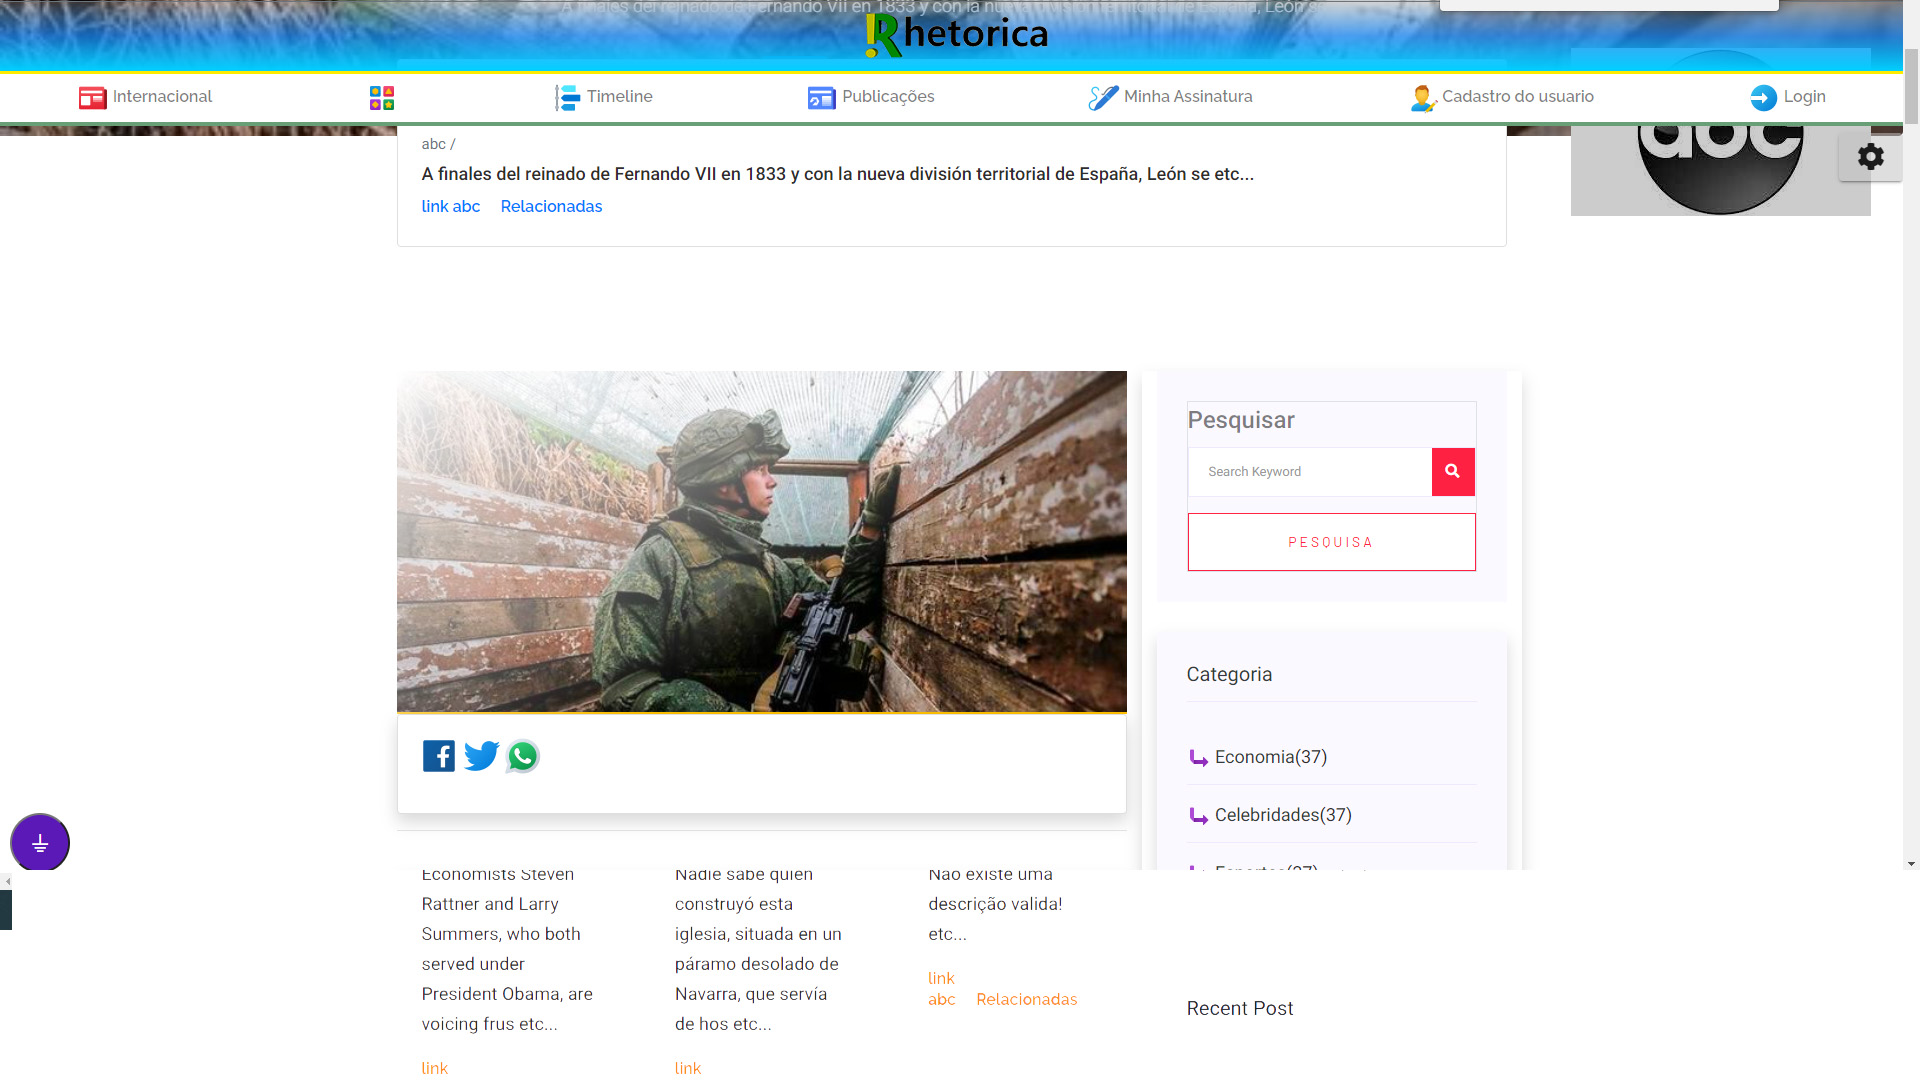Click the Rhetorica logo
The height and width of the screenshot is (1080, 1920).
pos(956,34)
